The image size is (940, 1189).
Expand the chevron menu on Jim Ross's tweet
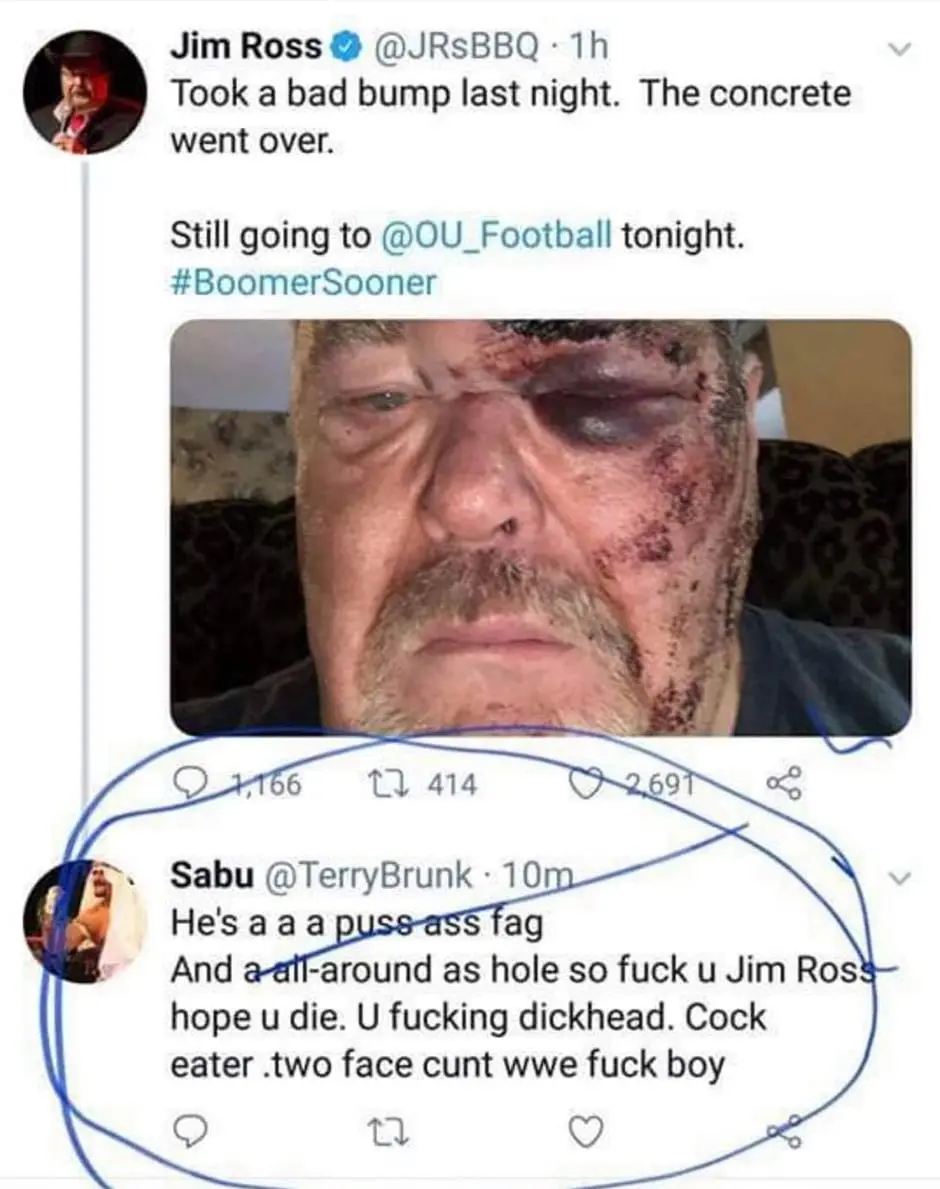pos(900,48)
